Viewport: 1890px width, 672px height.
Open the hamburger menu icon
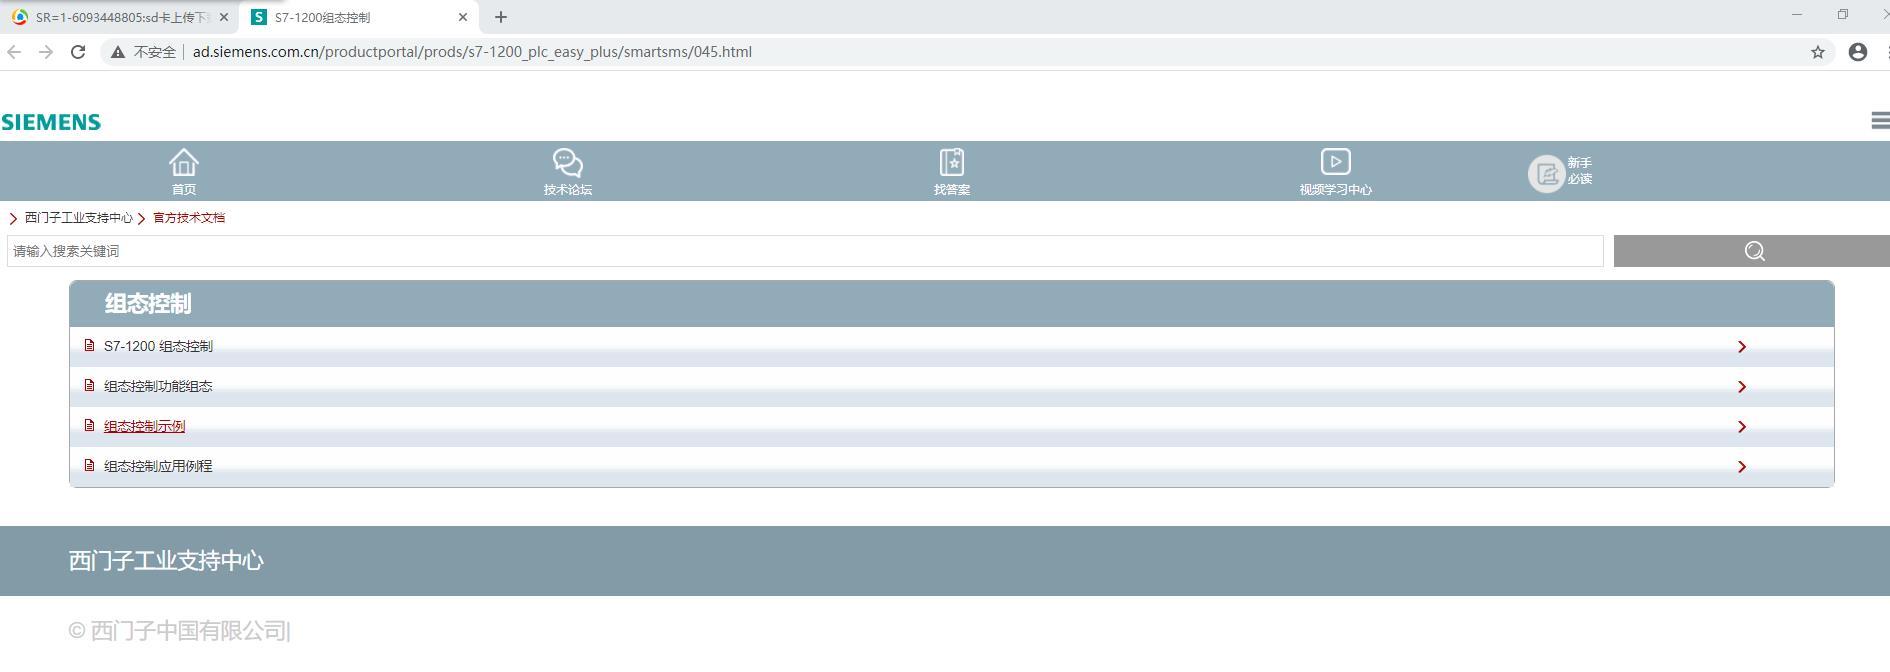coord(1880,120)
